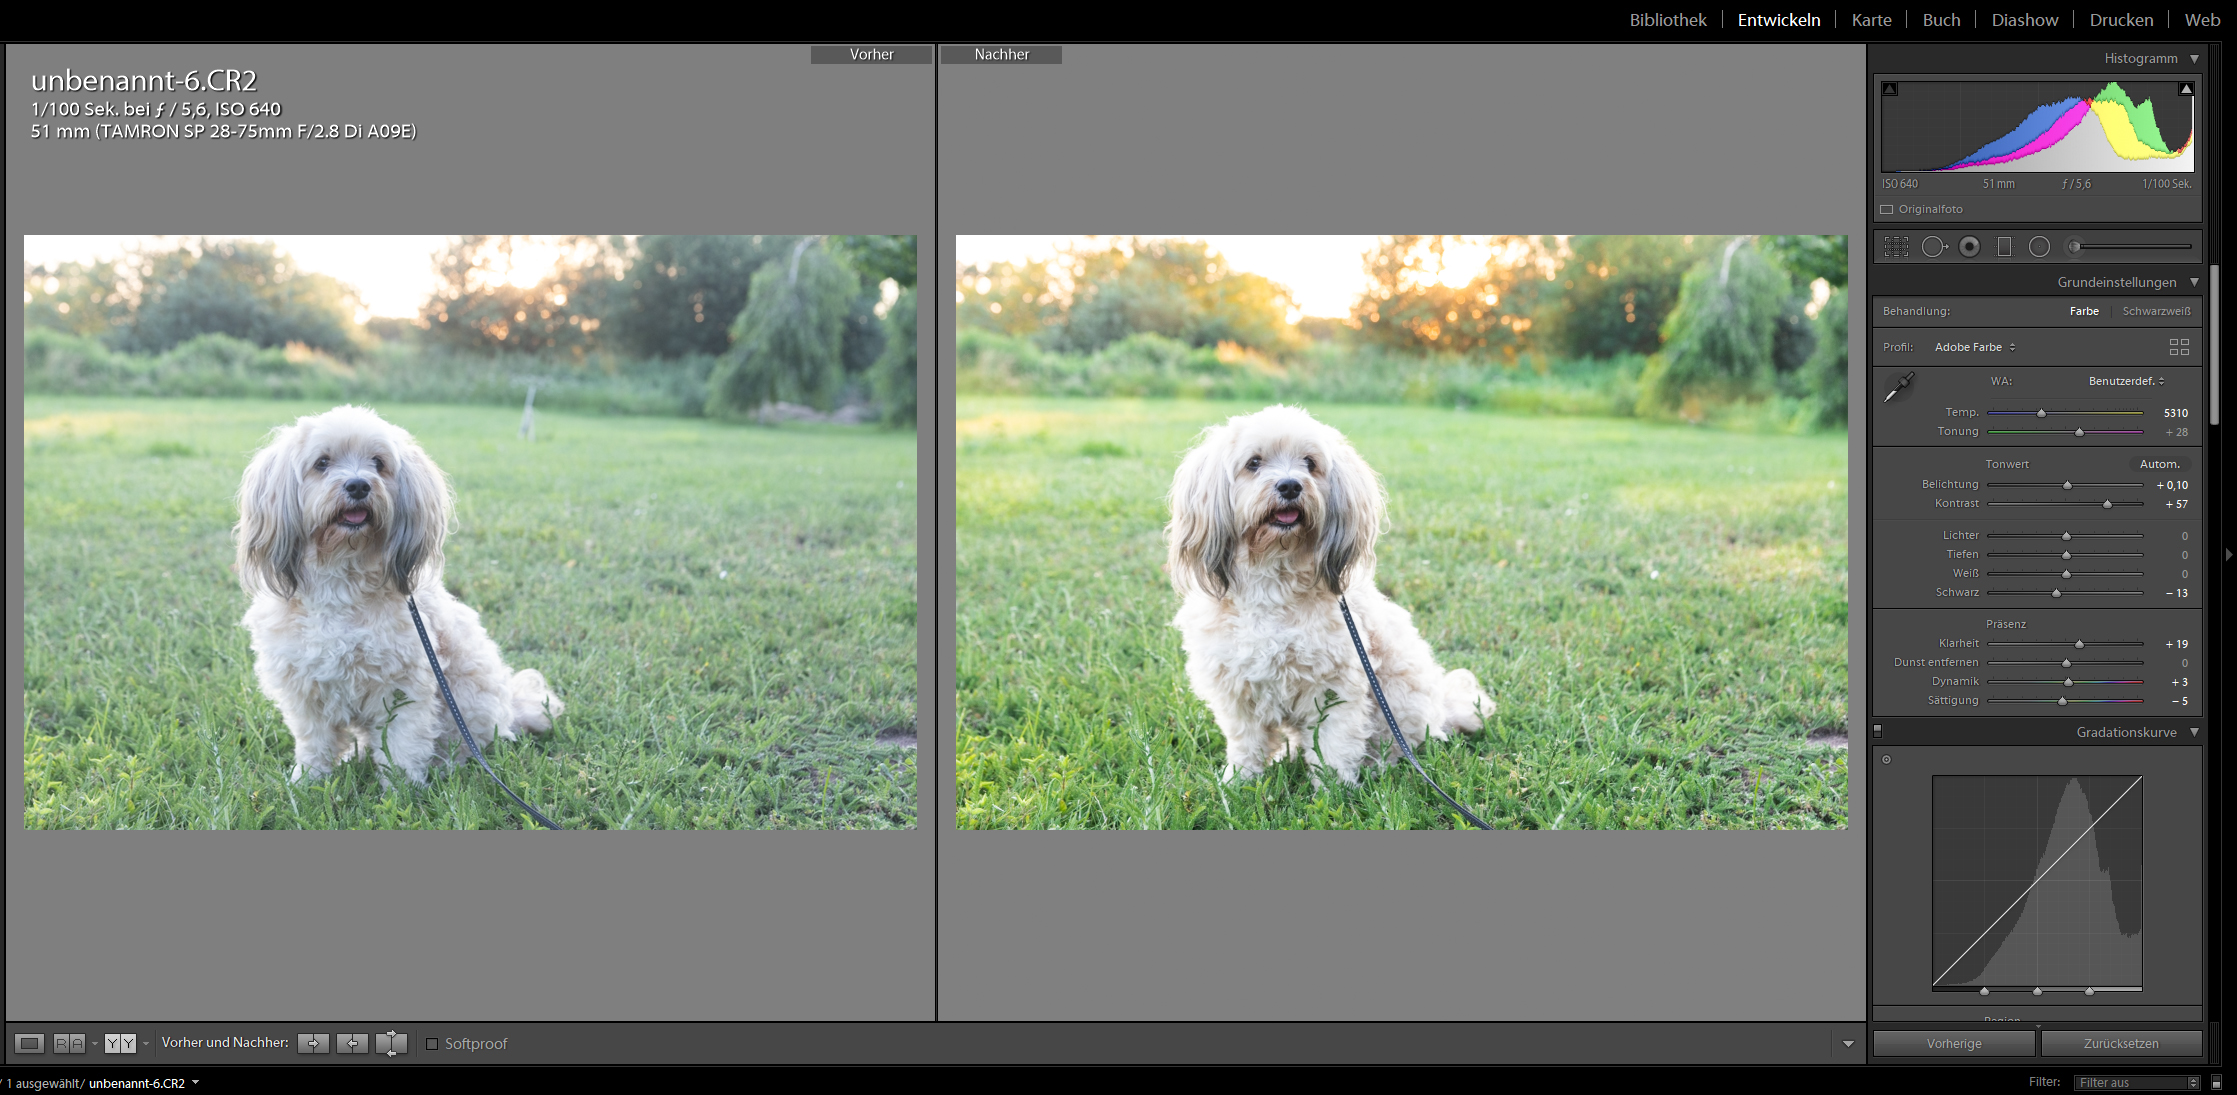Click the Zurücksetzen button

click(x=2120, y=1044)
